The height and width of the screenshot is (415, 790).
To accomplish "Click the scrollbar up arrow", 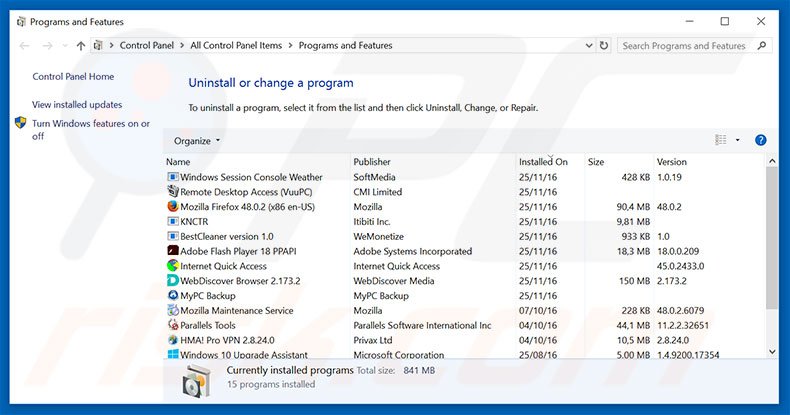I will pos(772,161).
